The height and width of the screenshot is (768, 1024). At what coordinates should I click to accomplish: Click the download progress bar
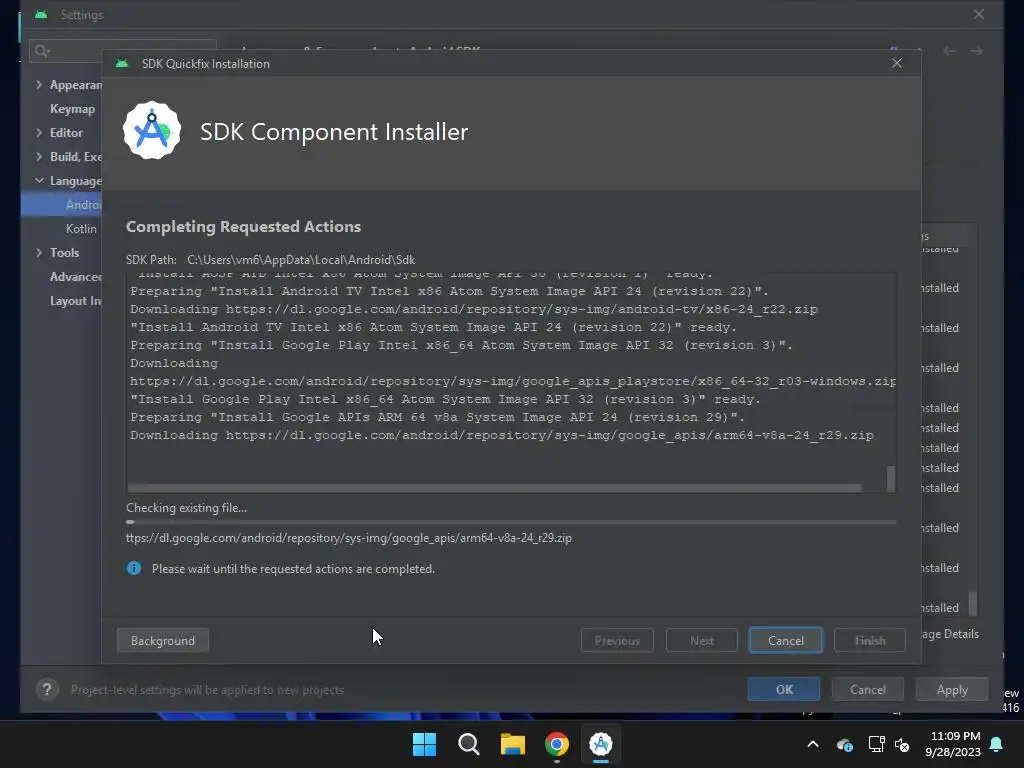[x=511, y=522]
